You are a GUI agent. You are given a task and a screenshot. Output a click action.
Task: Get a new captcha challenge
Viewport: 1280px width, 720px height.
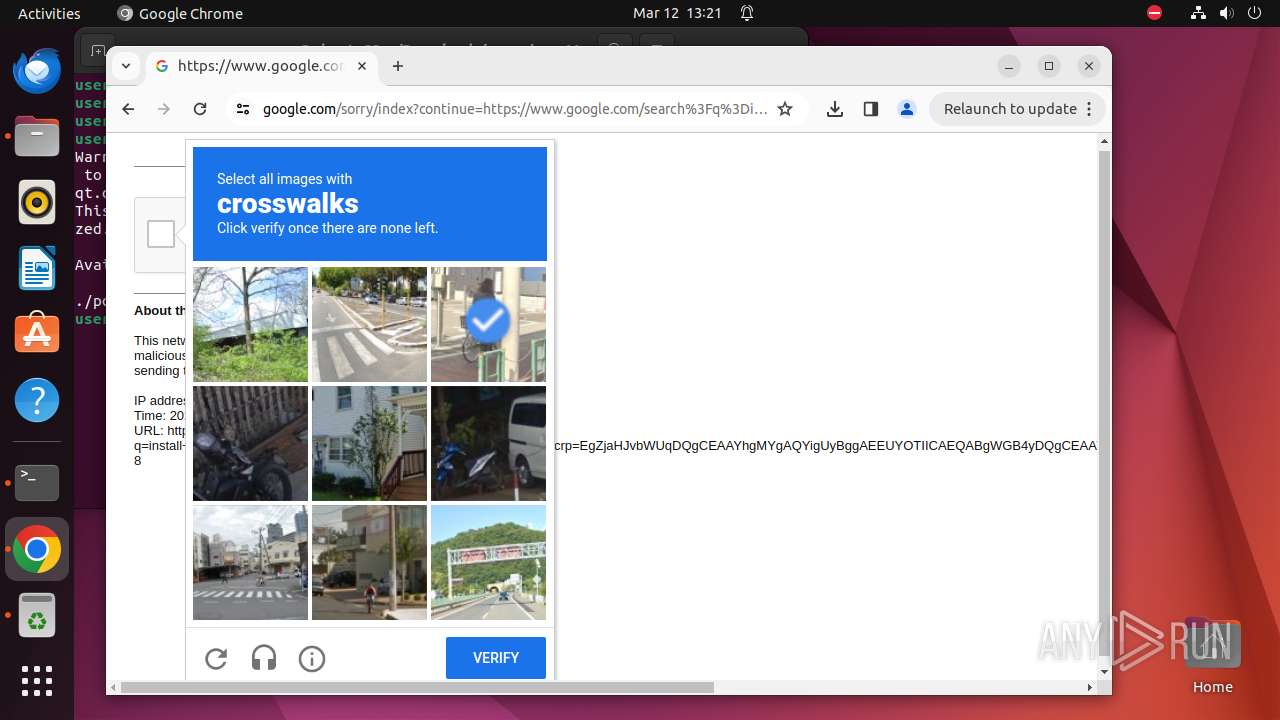click(216, 658)
